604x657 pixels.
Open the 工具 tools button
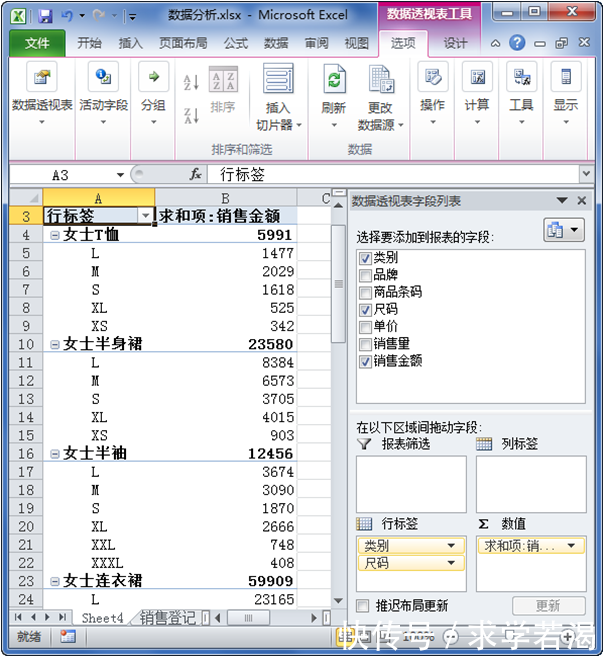pos(521,94)
